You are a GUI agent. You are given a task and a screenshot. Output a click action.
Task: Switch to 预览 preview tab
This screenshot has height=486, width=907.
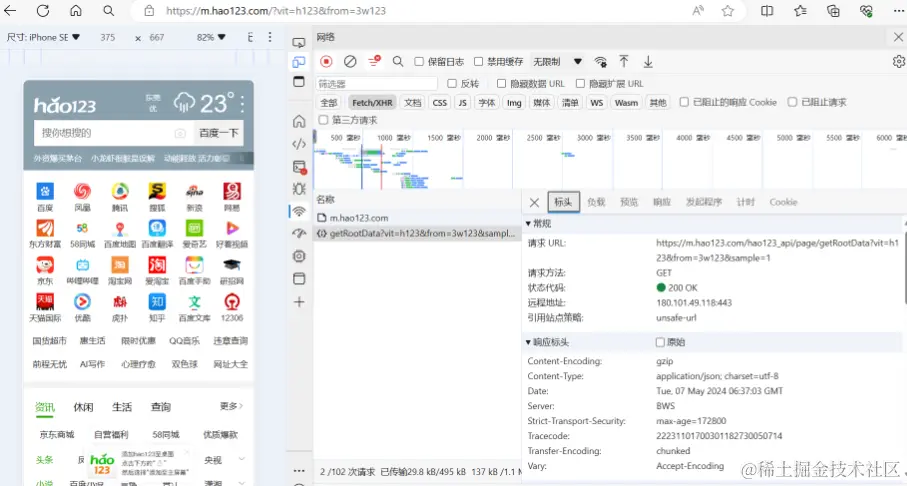[629, 202]
